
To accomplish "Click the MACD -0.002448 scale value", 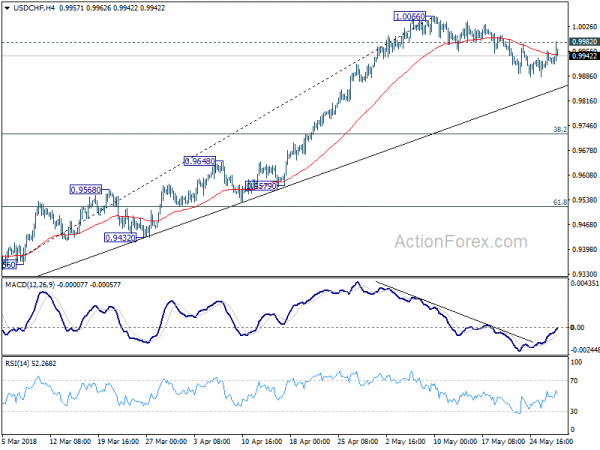I will [x=584, y=350].
